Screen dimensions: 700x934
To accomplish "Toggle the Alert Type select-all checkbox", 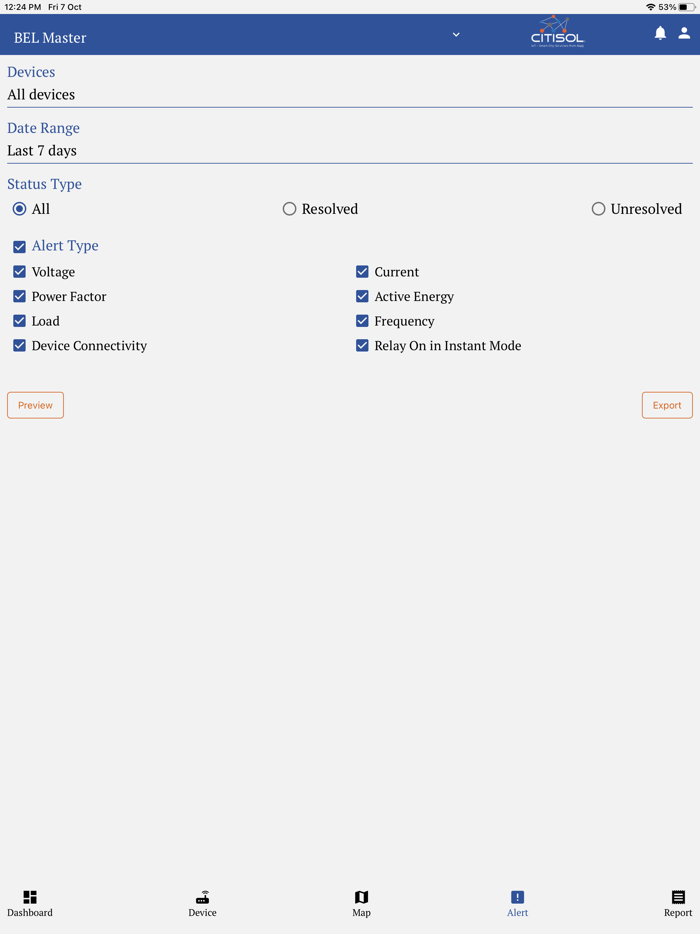I will [19, 246].
